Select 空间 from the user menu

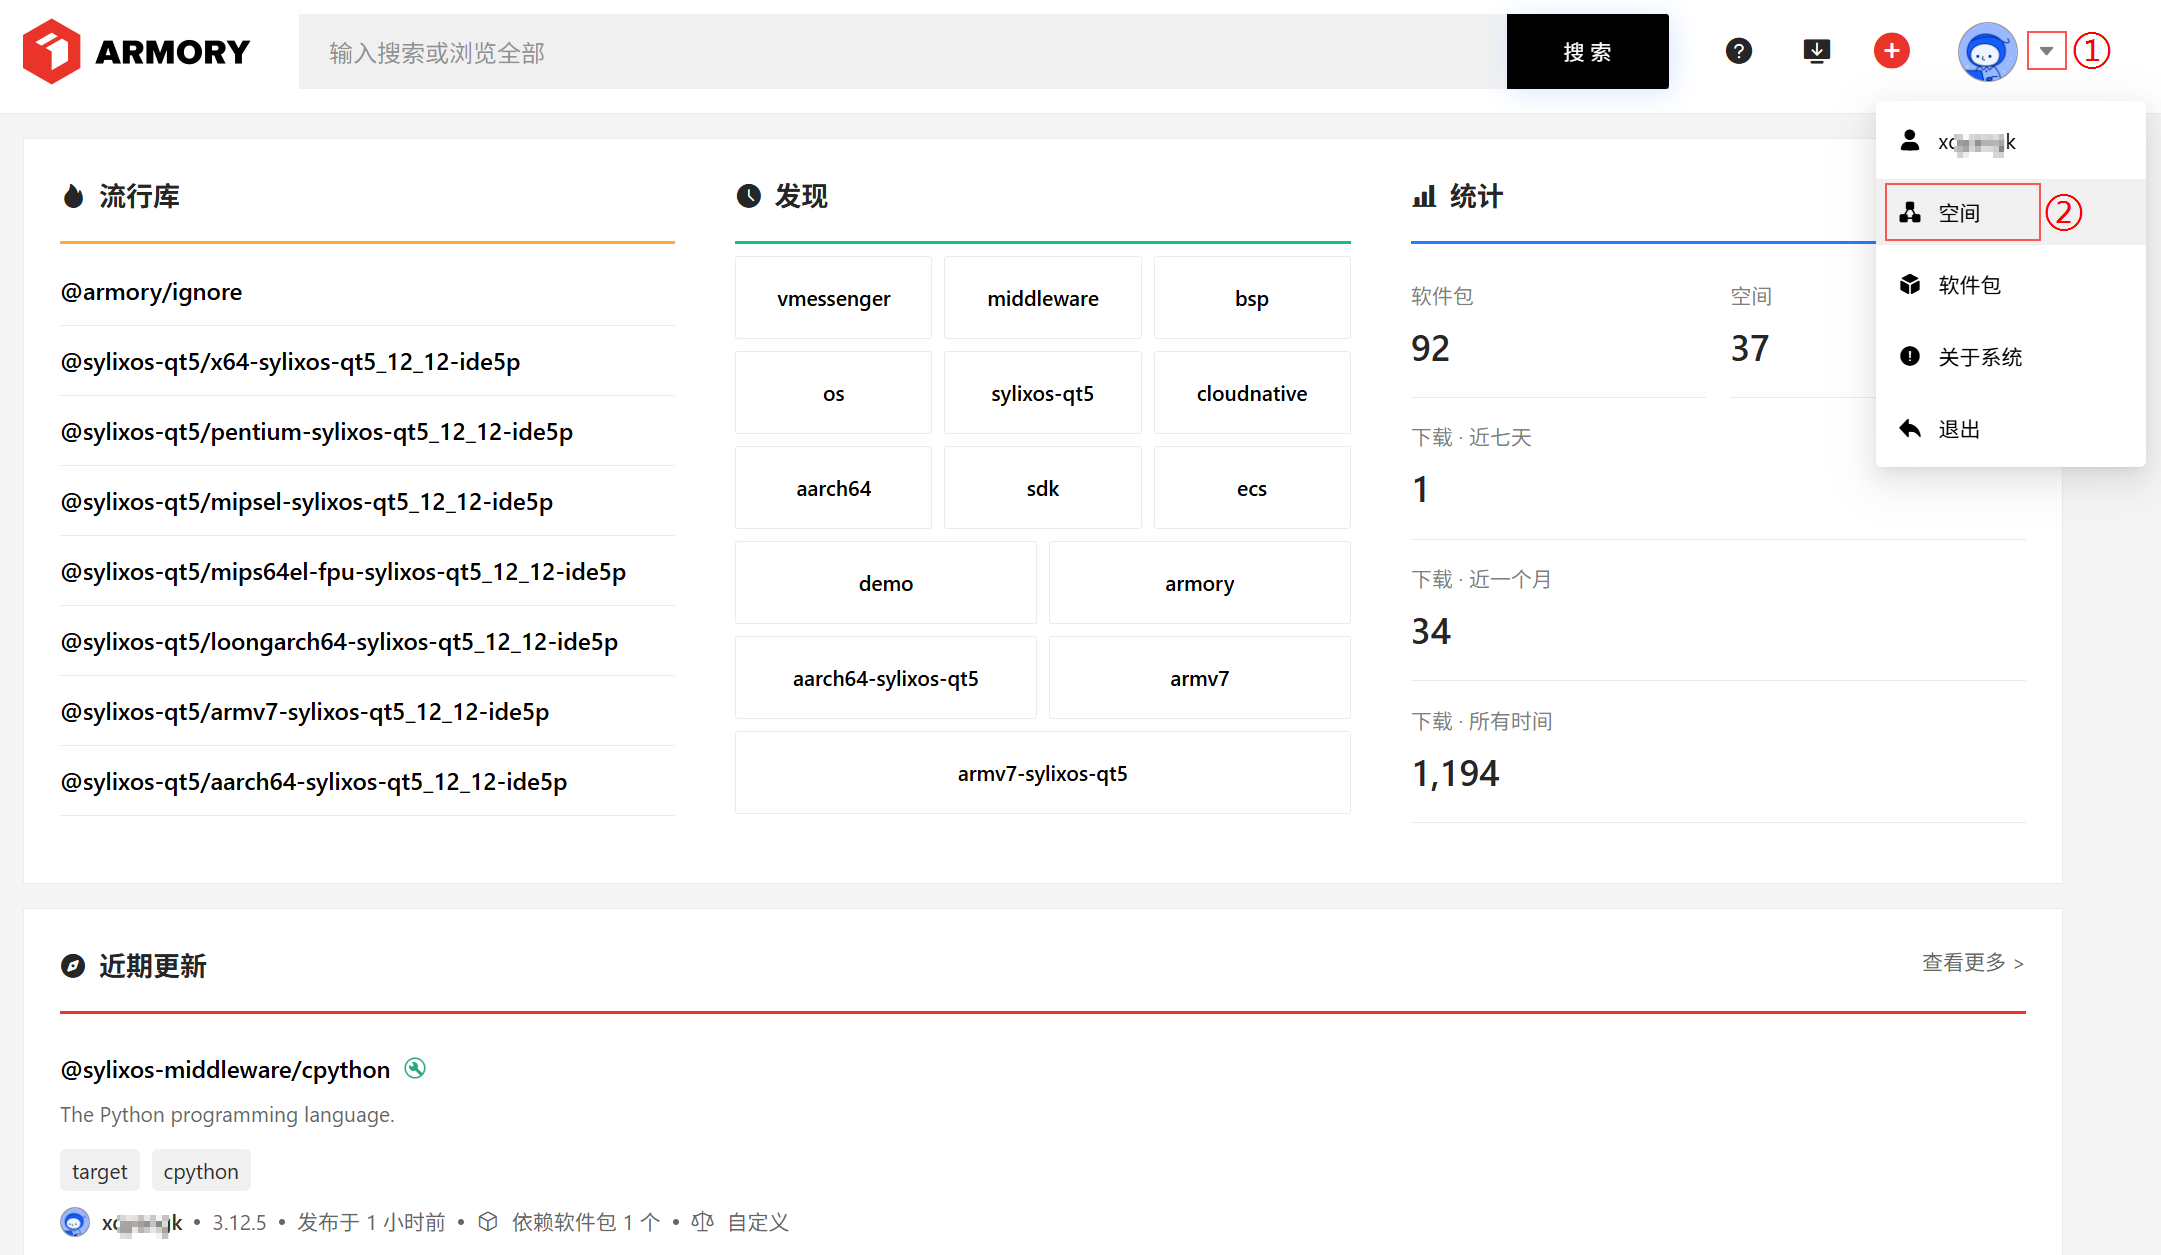coord(1960,213)
